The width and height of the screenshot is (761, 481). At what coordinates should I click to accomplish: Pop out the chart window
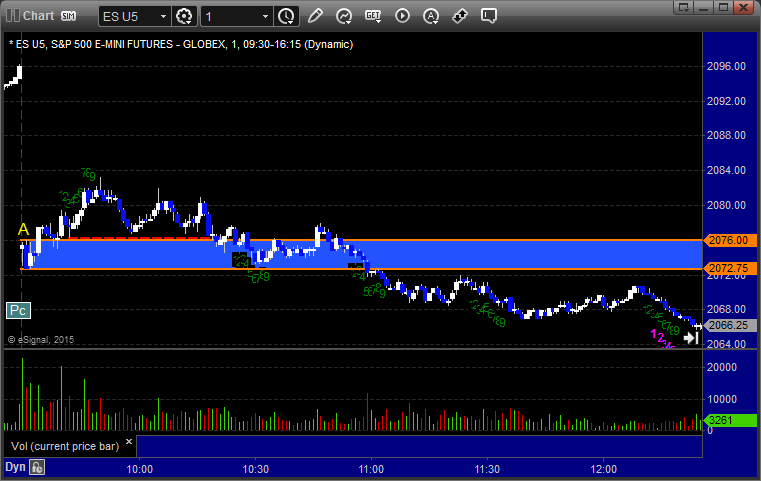coord(683,7)
